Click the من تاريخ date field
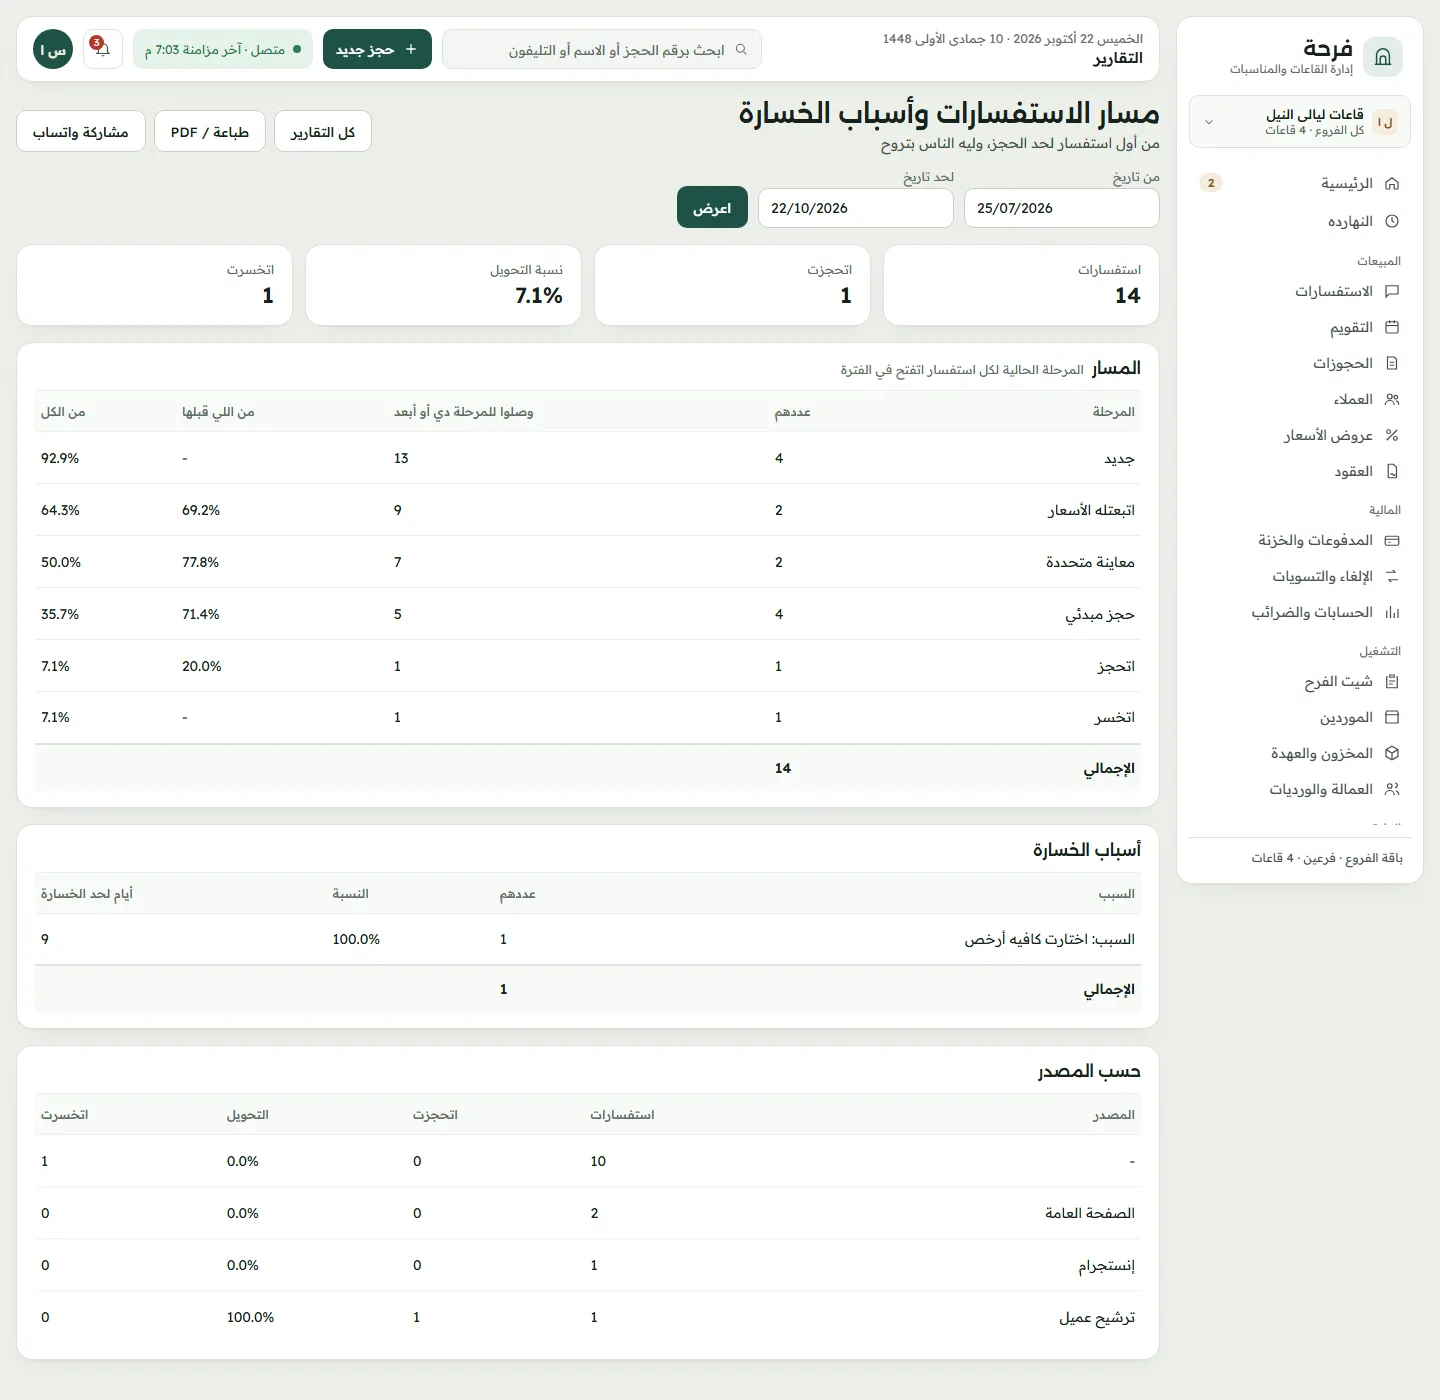Viewport: 1440px width, 1400px height. pyautogui.click(x=1062, y=208)
